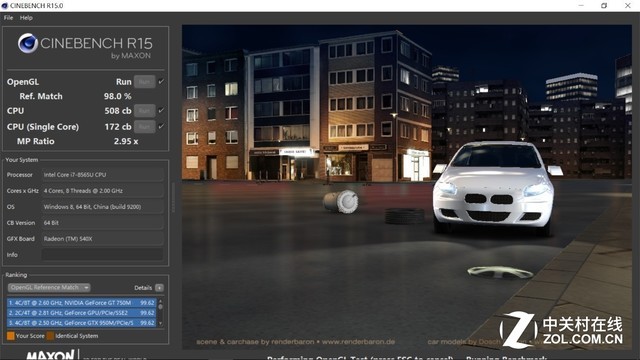Click the MAXON logo at bottom left
640x360 pixels.
point(50,355)
